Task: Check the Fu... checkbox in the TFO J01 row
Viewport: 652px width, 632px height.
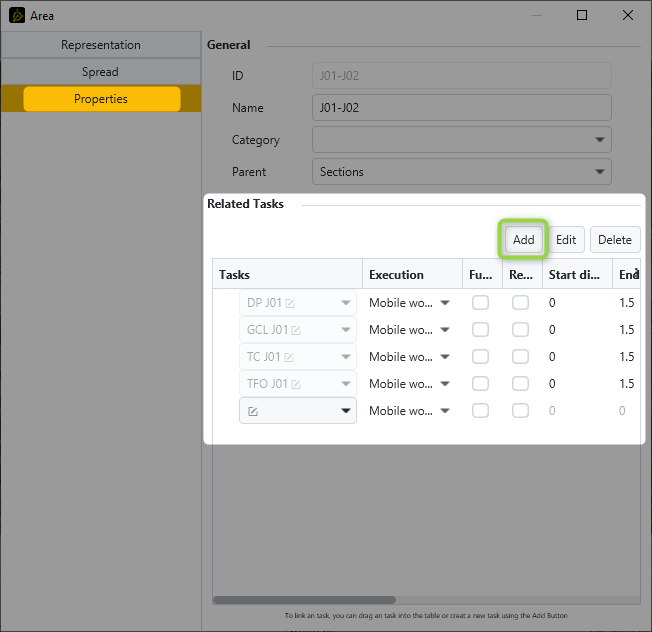Action: pyautogui.click(x=481, y=383)
